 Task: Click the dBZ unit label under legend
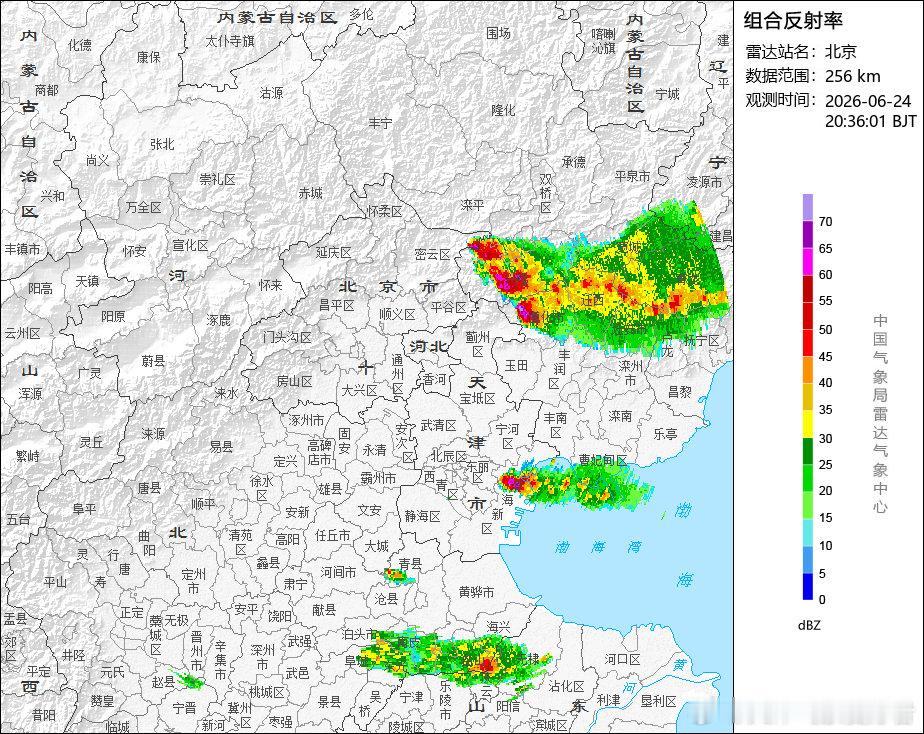pyautogui.click(x=808, y=625)
